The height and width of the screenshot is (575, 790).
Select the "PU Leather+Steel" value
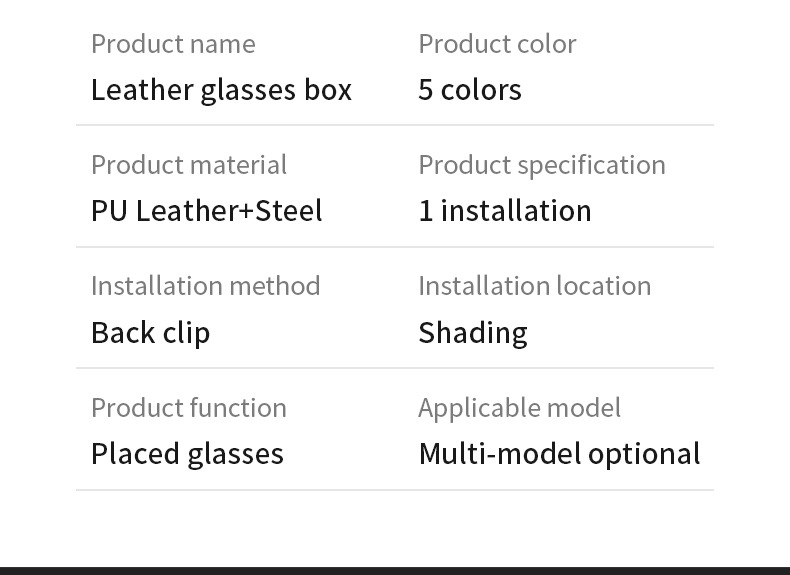coord(207,211)
